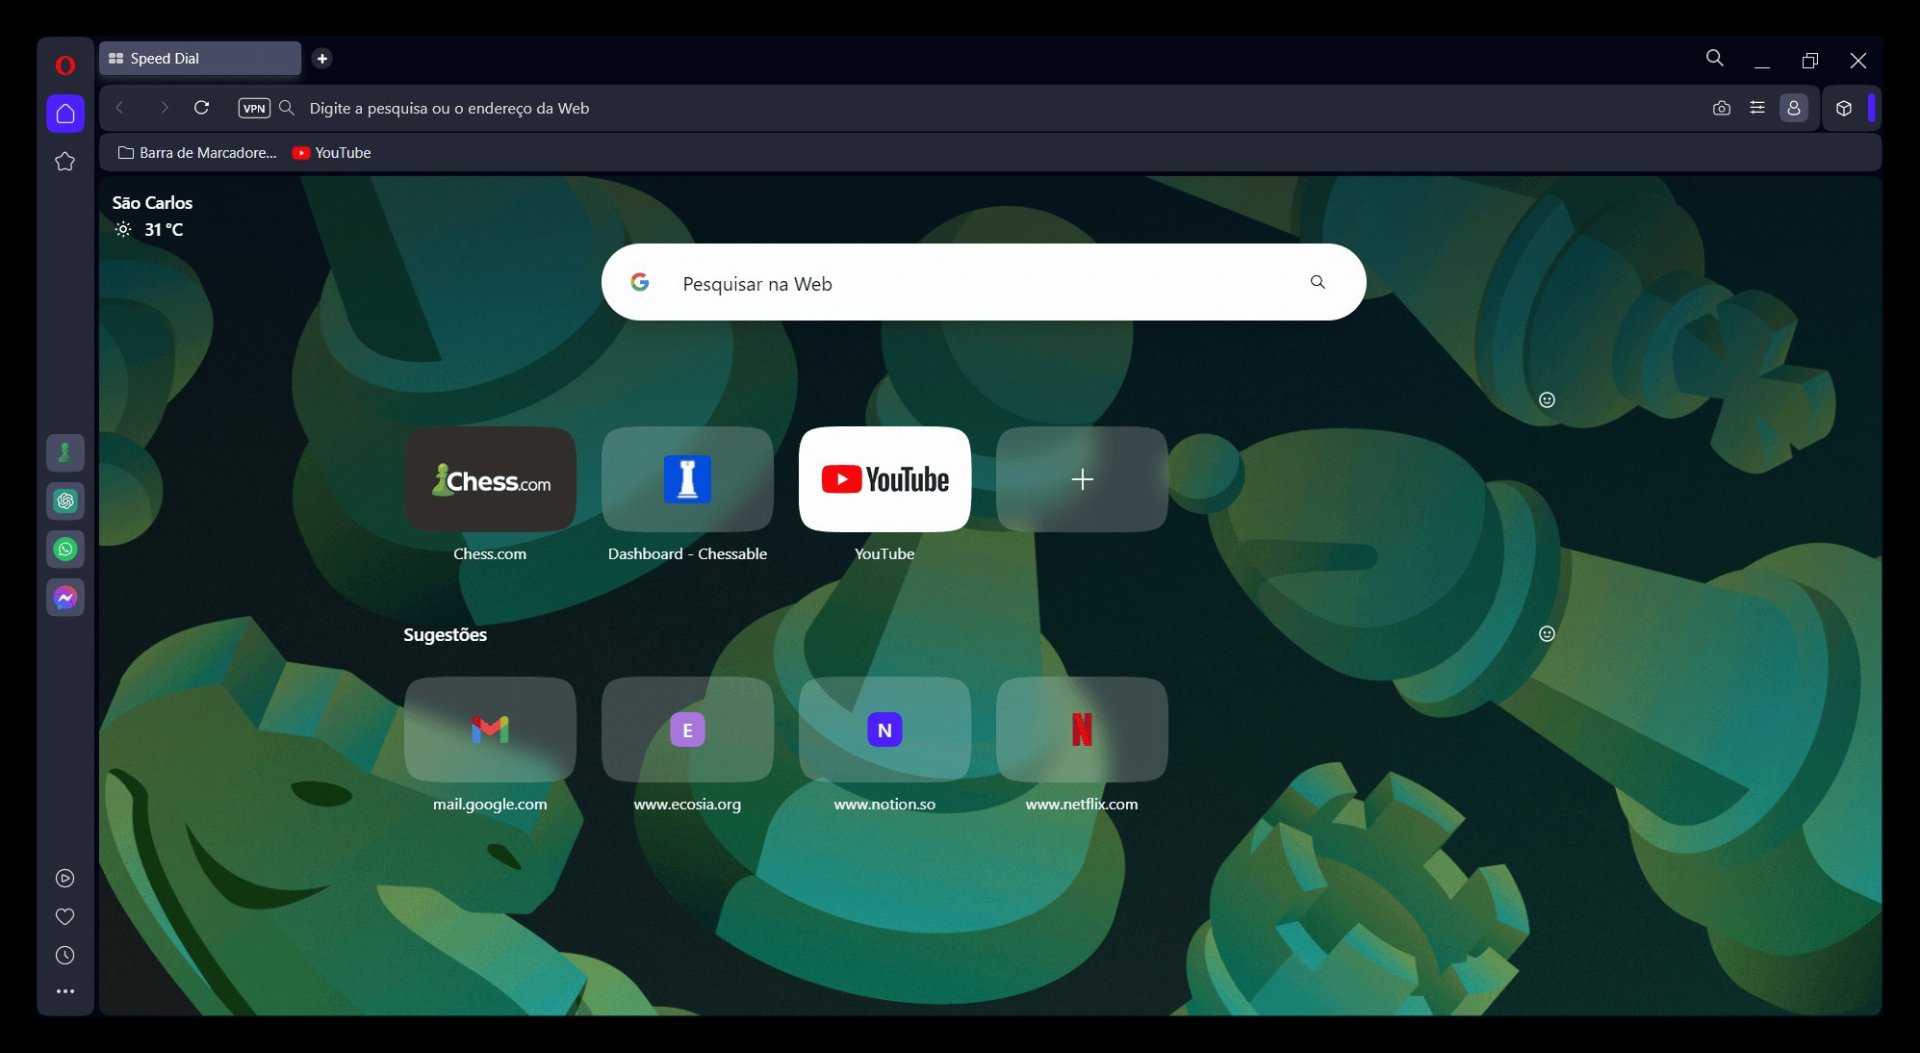Open the mail.google.com suggestion
1920x1053 pixels.
490,730
